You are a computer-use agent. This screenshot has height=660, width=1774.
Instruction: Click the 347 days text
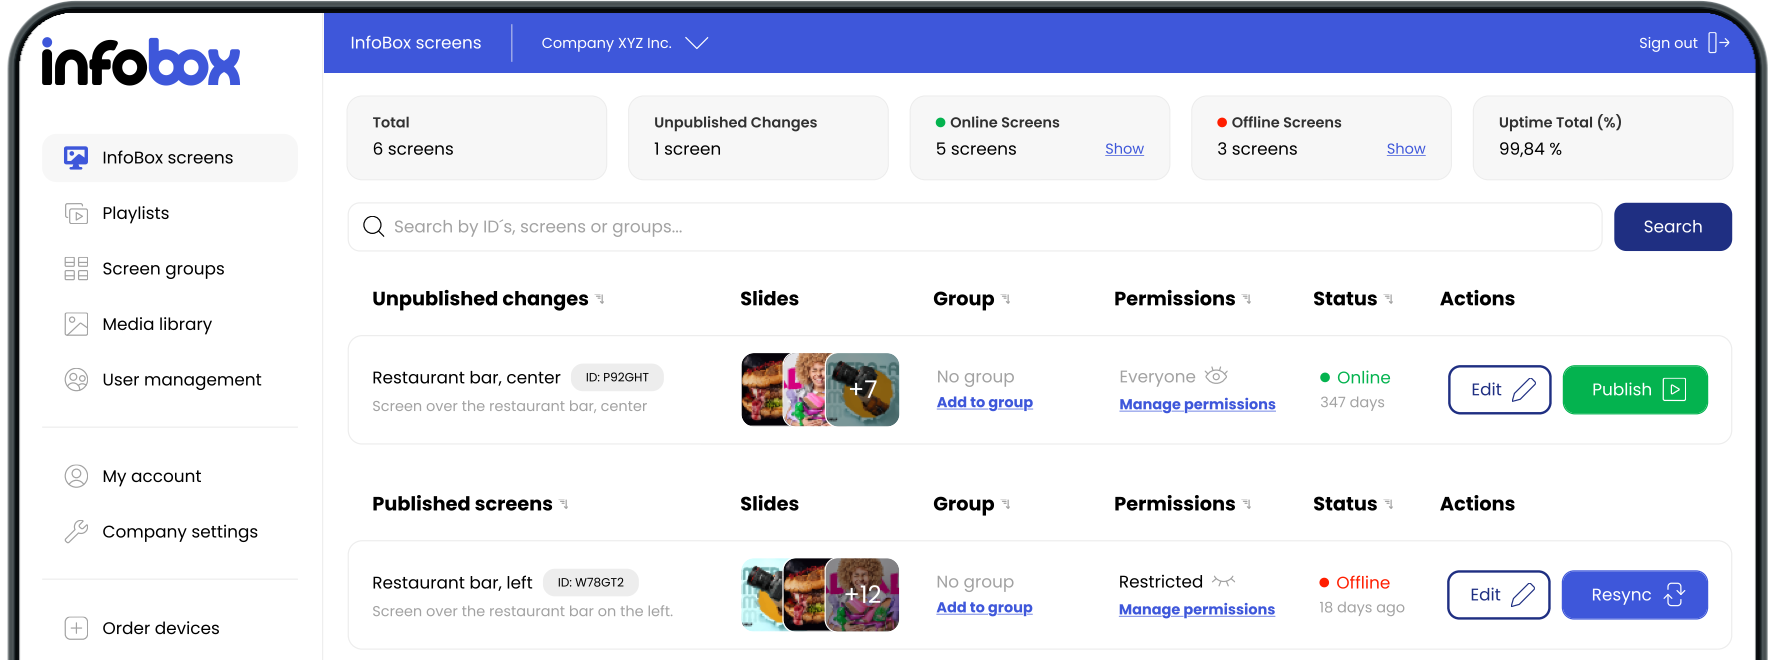1352,402
